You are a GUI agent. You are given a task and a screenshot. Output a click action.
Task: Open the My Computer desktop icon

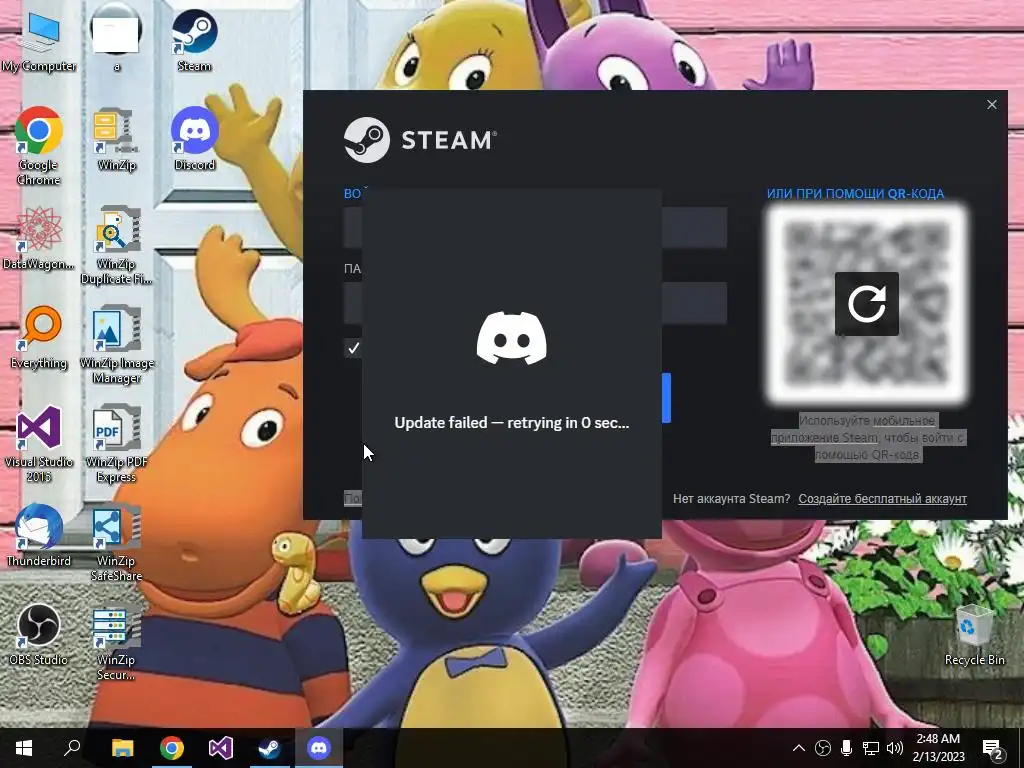[x=39, y=39]
